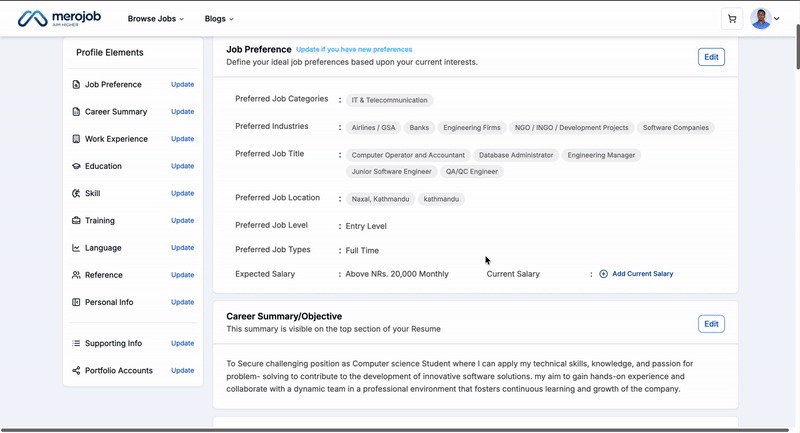
Task: Select Supporting Info in the sidebar
Action: coord(113,344)
